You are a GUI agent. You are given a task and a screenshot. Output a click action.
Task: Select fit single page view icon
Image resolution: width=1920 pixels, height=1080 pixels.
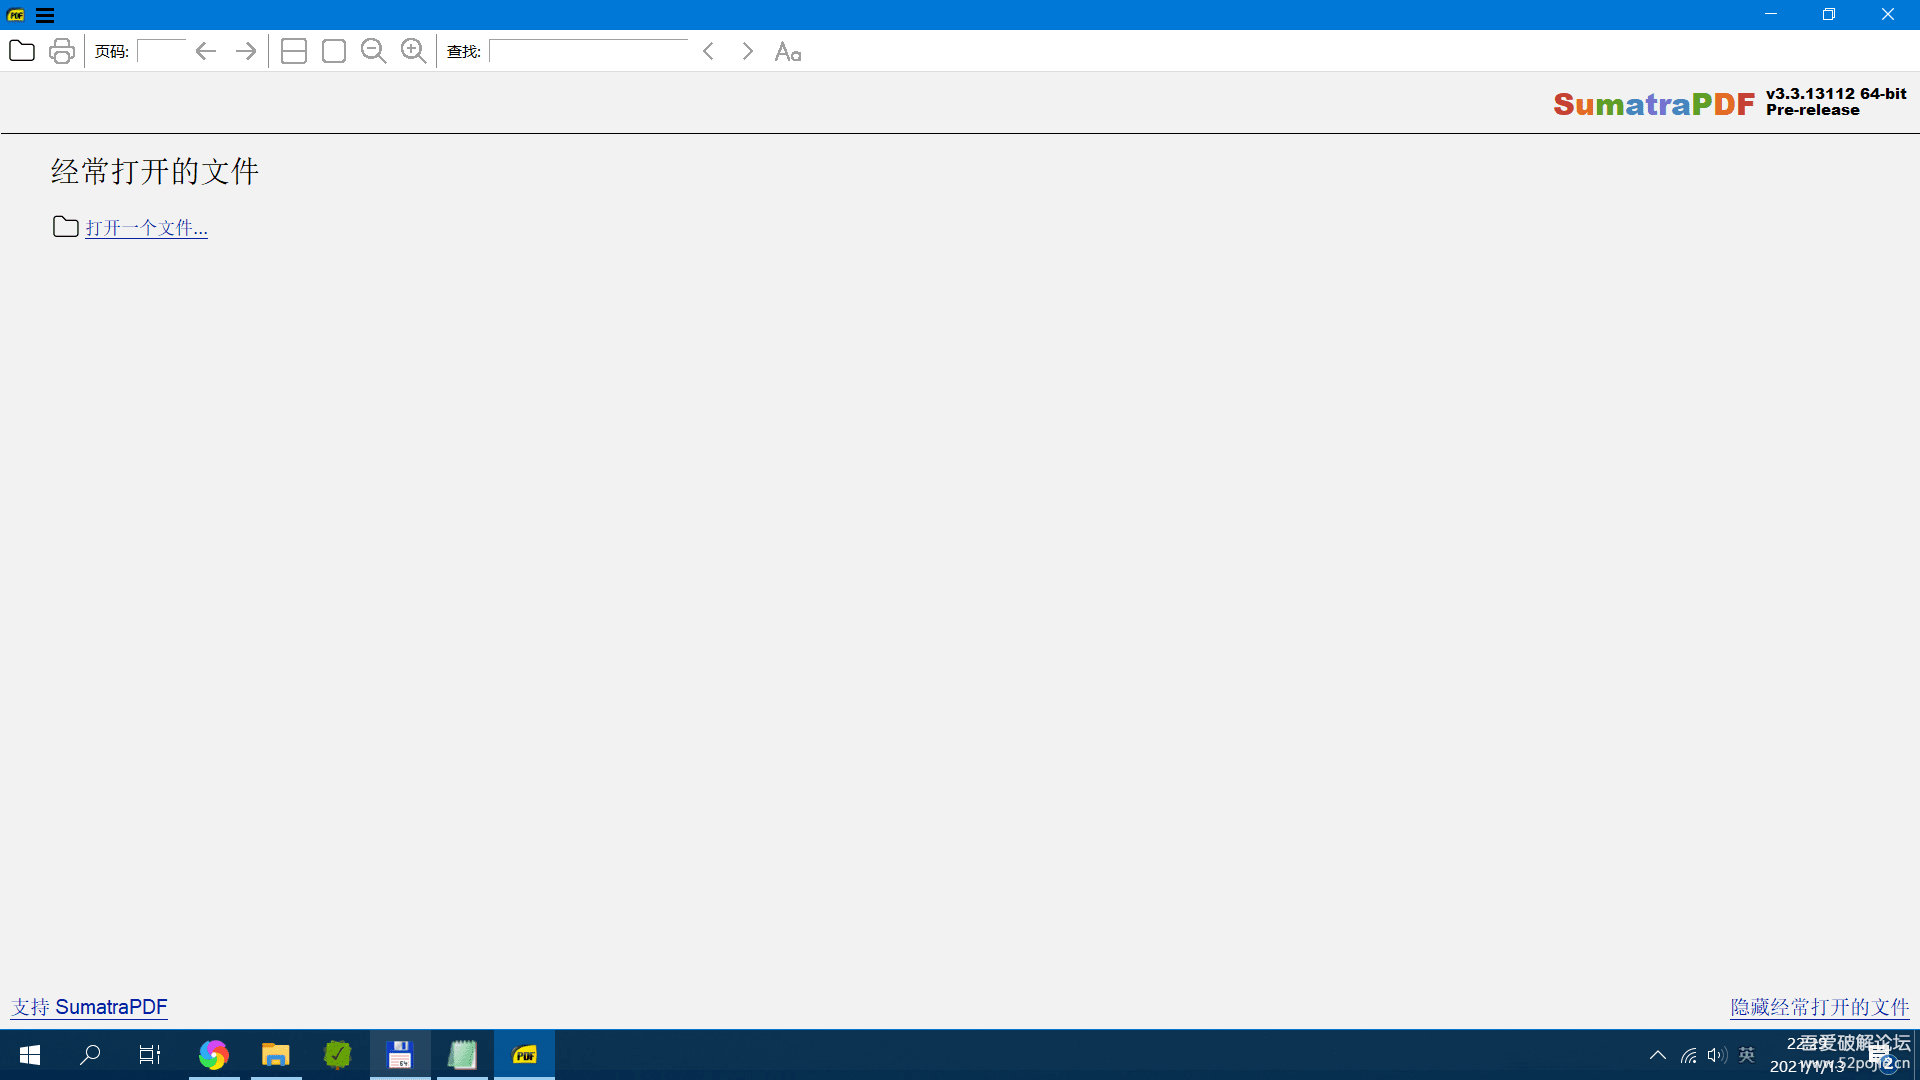pos(334,51)
